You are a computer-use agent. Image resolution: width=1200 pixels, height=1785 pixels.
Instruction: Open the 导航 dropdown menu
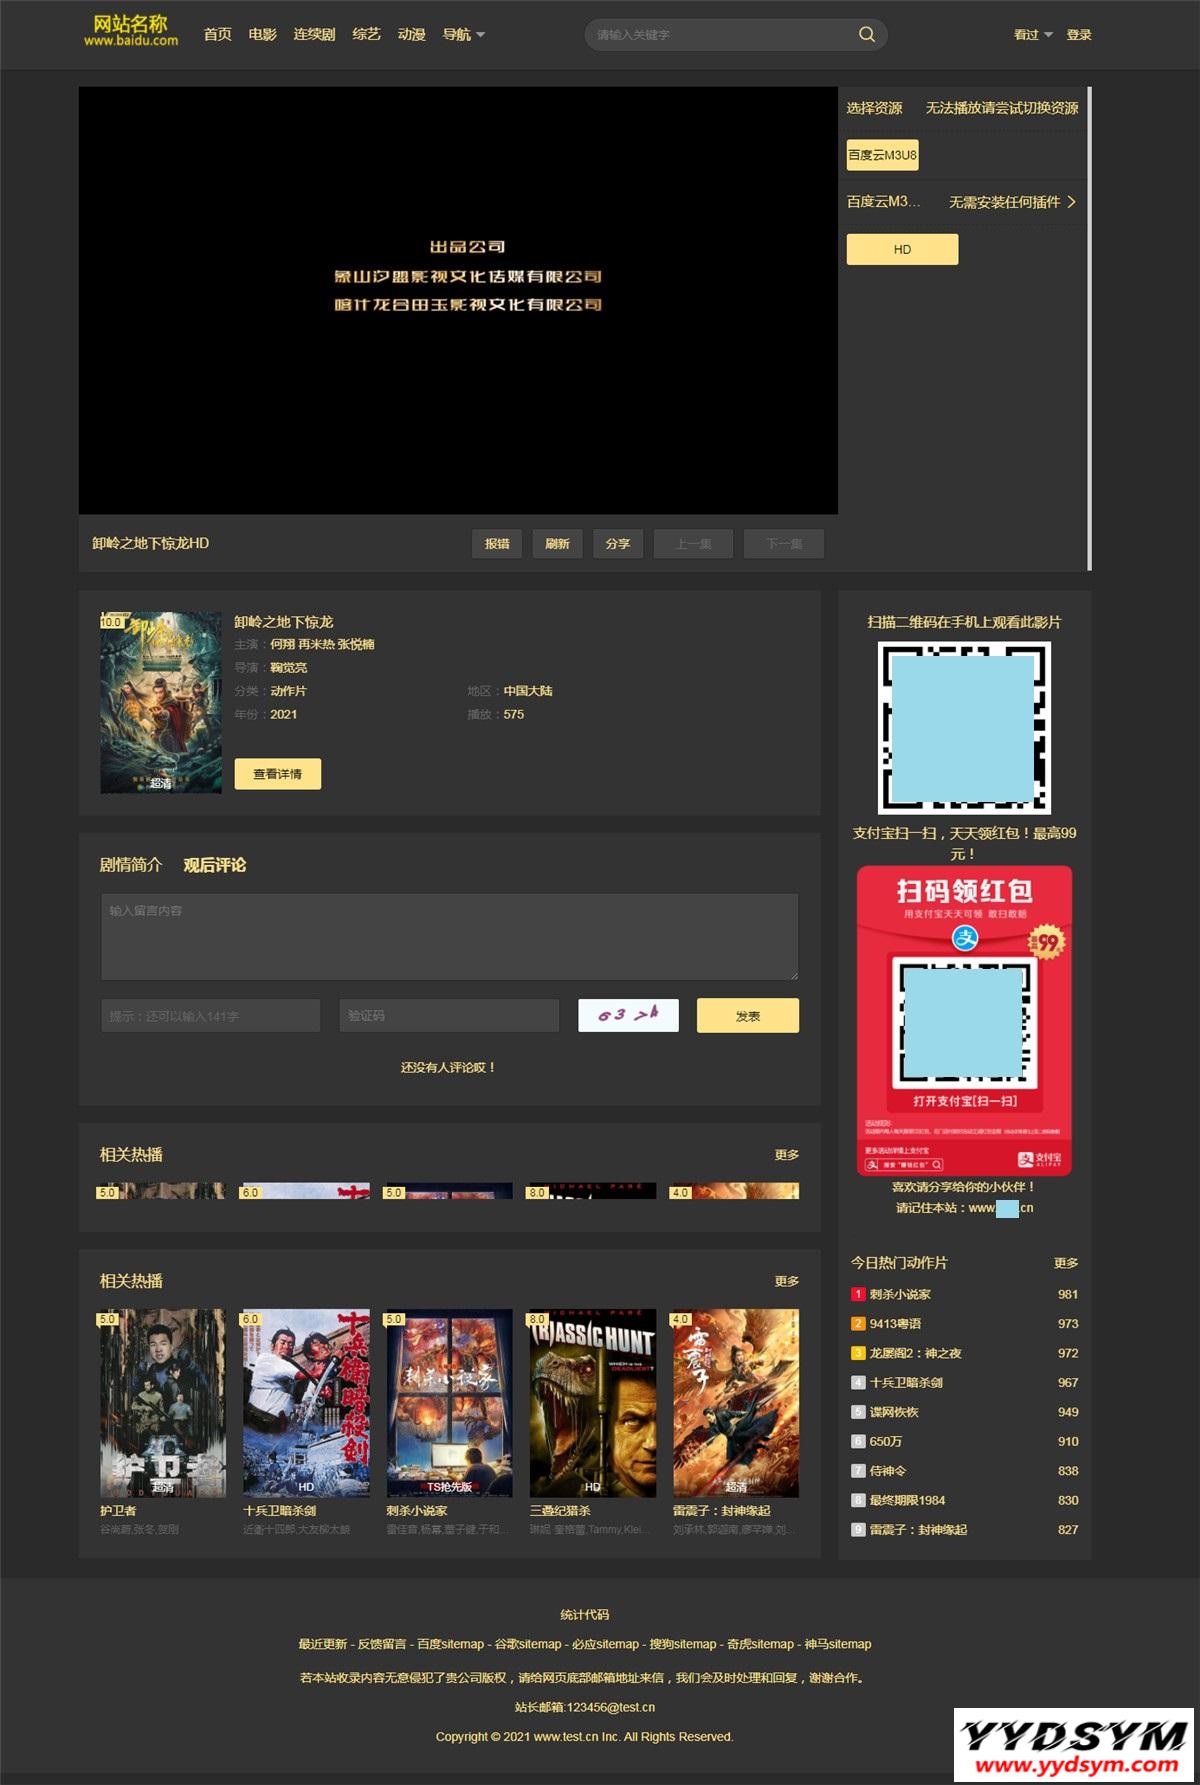pos(463,35)
